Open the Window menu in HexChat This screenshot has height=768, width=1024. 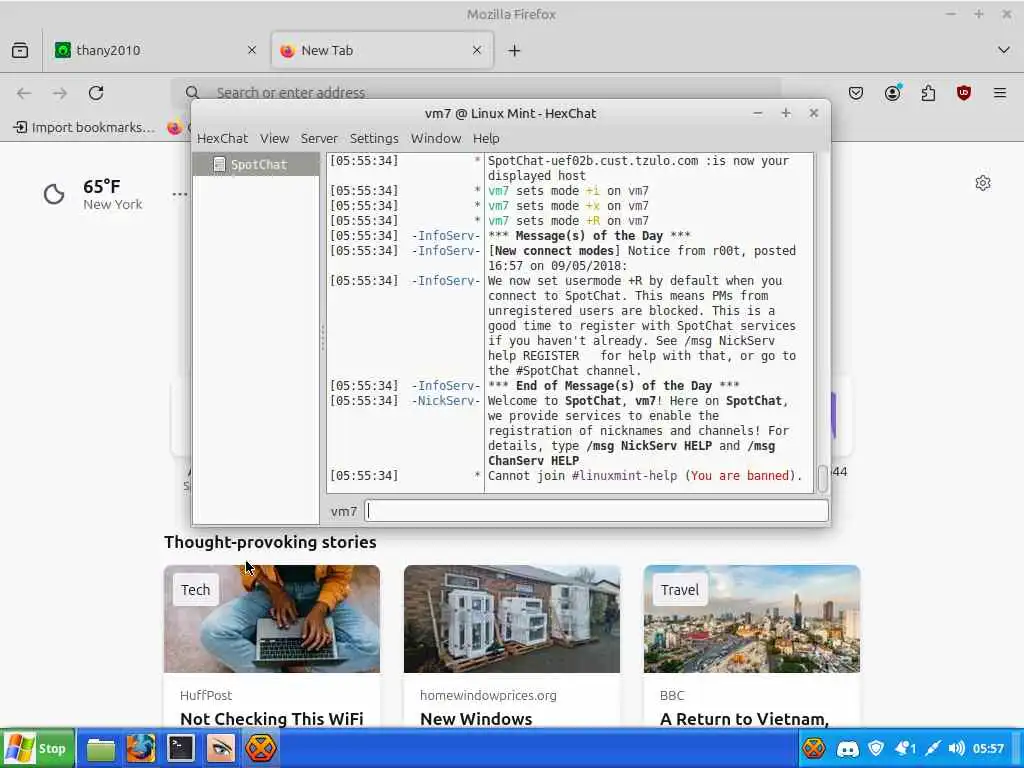click(436, 138)
